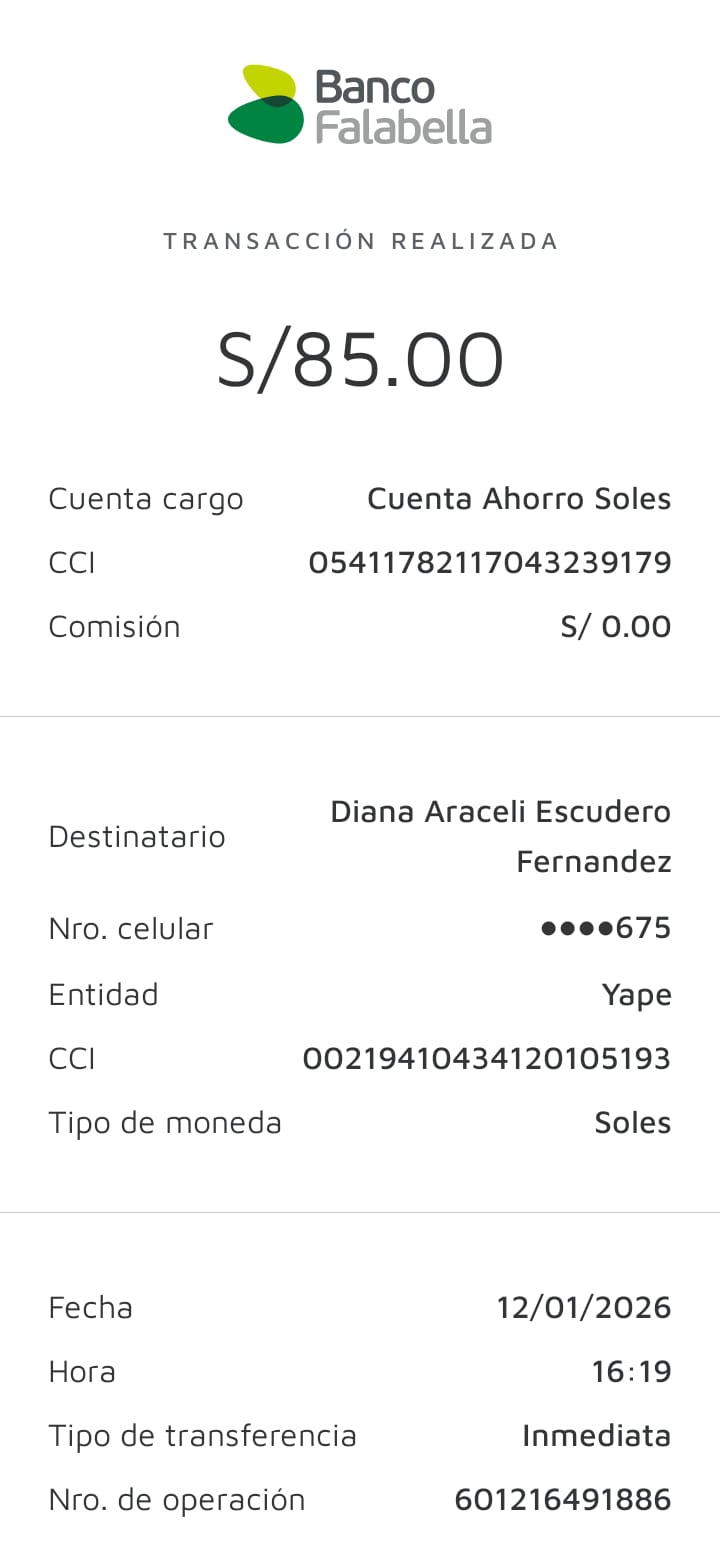The width and height of the screenshot is (720, 1561).
Task: Select the source CCI number 05411782117043239179
Action: point(489,563)
